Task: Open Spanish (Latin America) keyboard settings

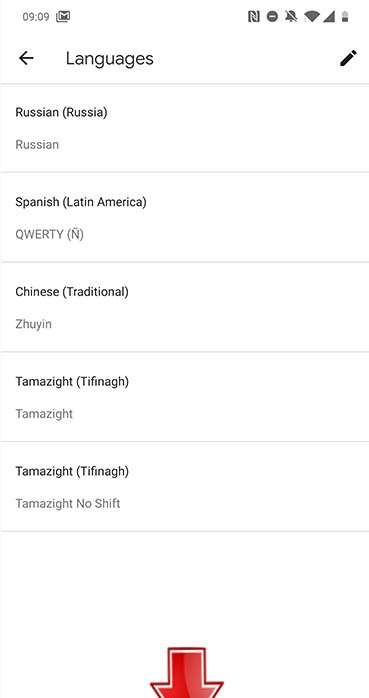Action: [x=184, y=218]
